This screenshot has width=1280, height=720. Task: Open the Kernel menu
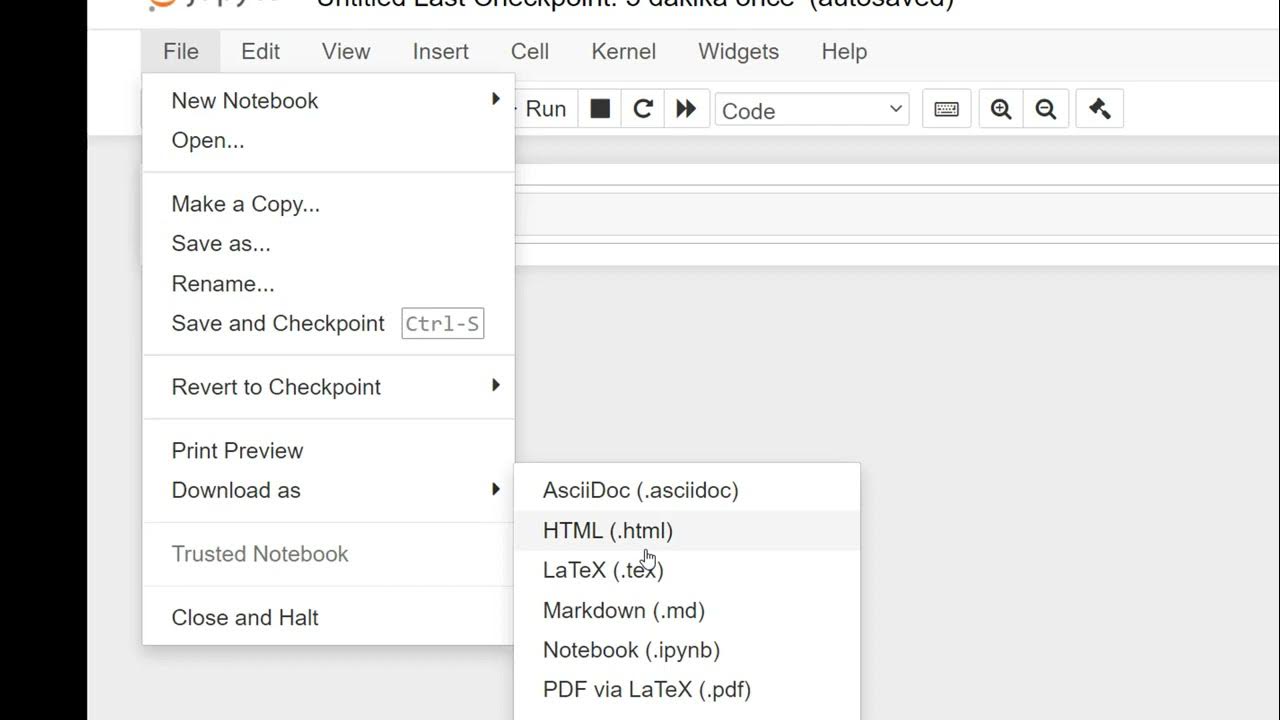(x=623, y=52)
